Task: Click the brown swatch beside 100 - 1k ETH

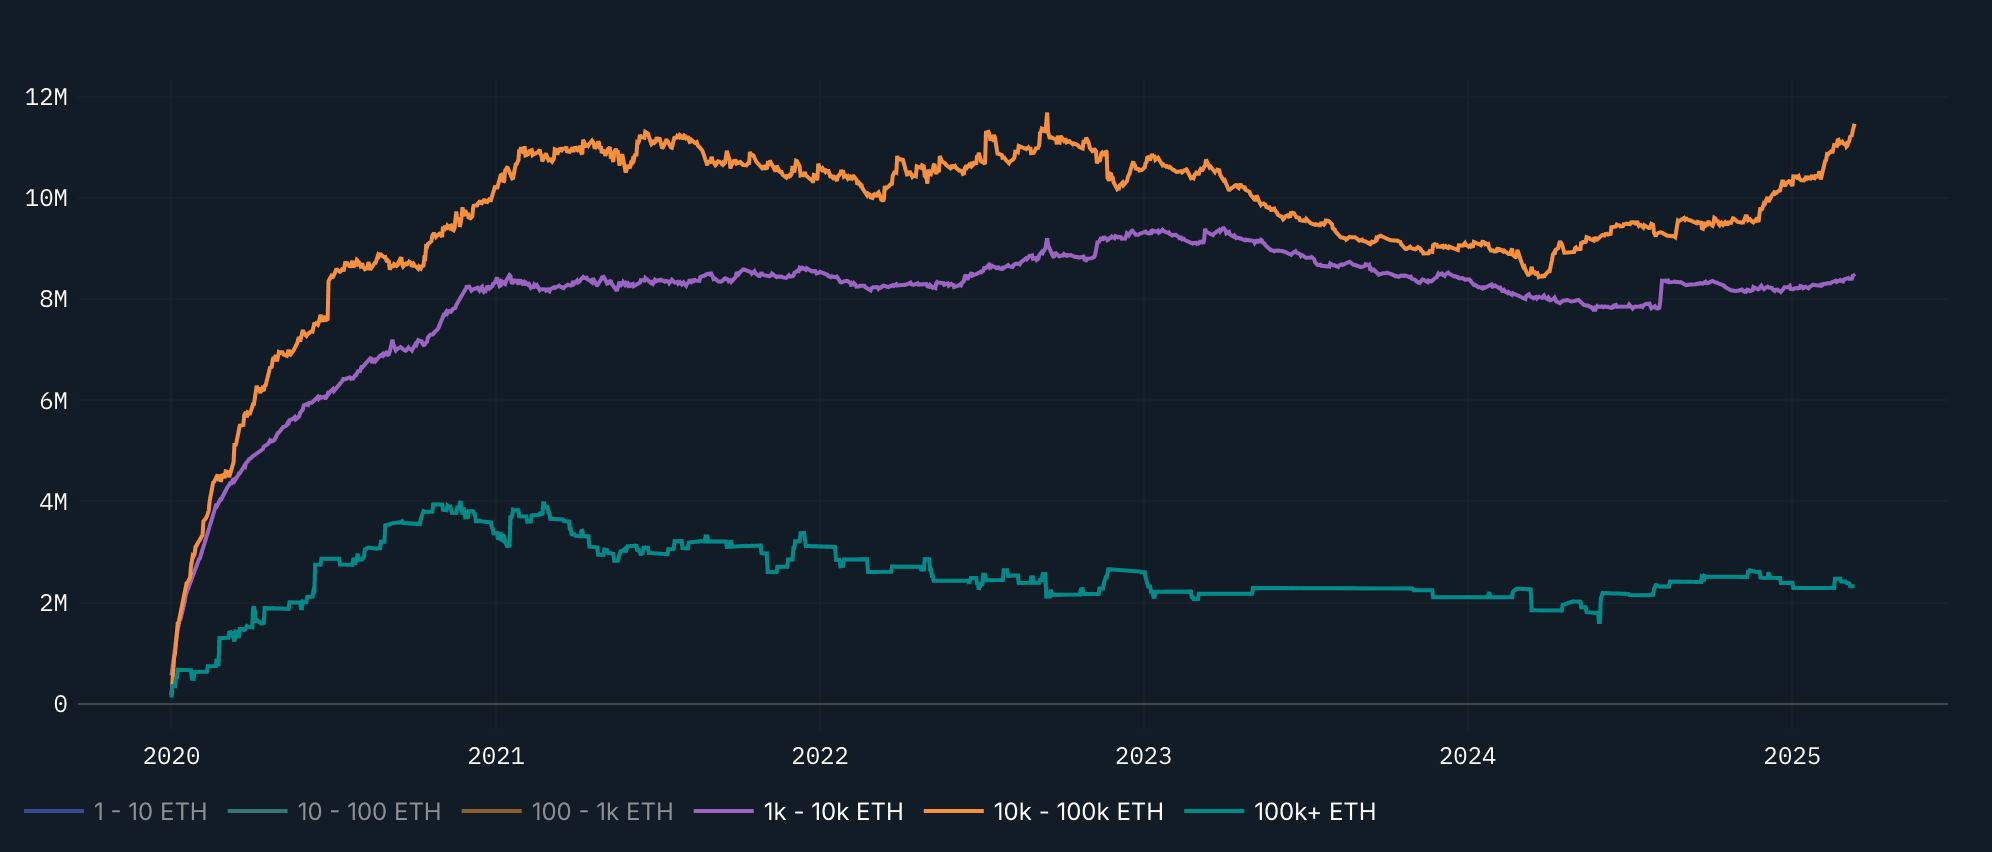Action: [x=492, y=812]
